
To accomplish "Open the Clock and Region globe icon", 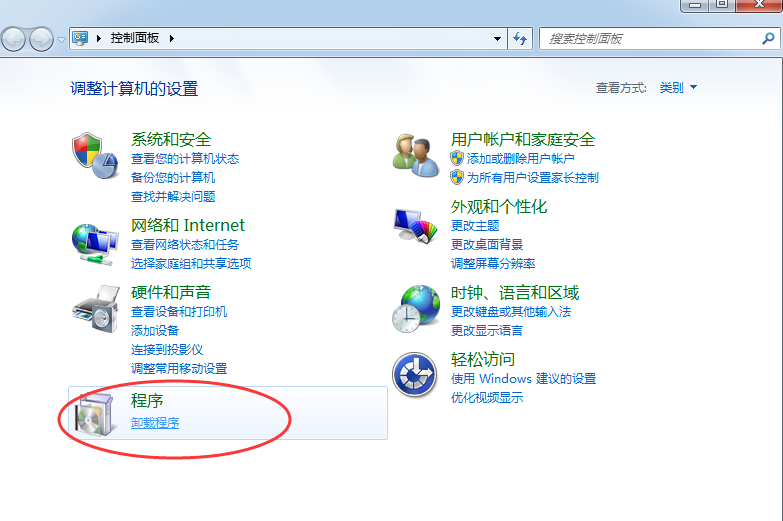I will [x=416, y=309].
